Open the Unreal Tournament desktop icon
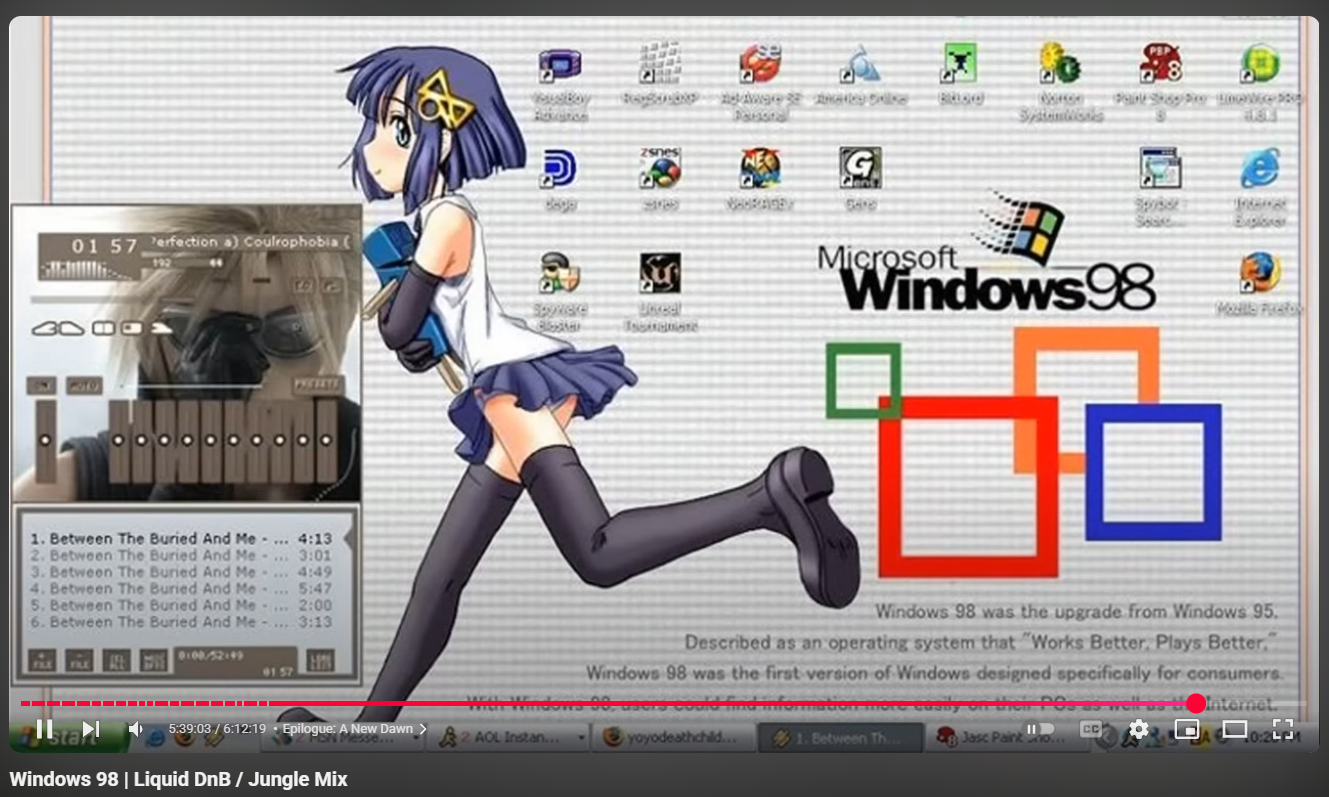1329x797 pixels. pos(660,291)
